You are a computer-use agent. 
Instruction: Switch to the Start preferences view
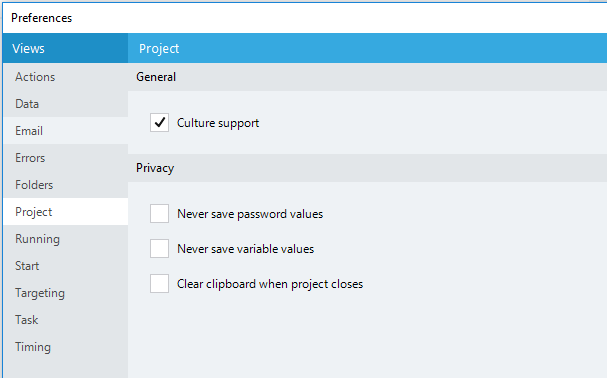(x=65, y=266)
